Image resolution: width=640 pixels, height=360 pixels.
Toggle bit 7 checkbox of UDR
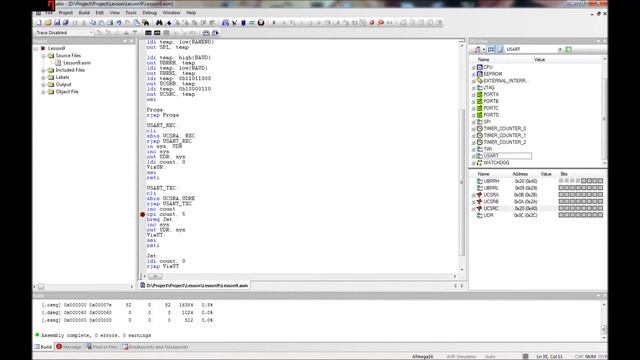point(561,215)
